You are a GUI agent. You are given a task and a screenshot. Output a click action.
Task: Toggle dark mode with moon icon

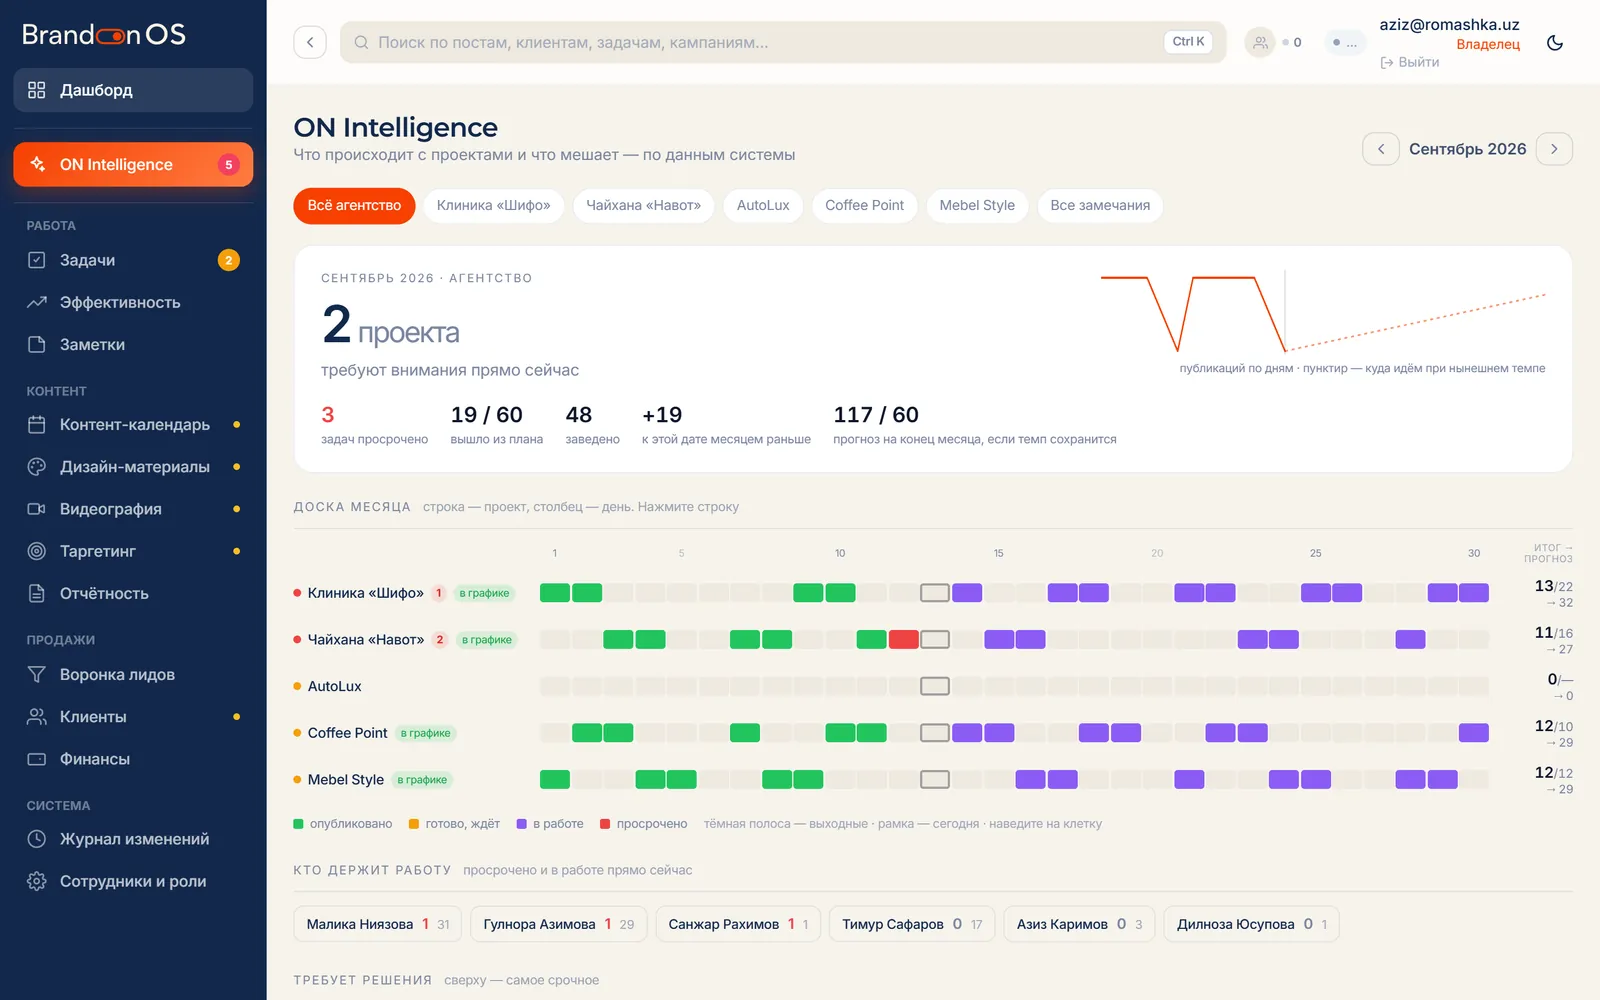point(1555,42)
